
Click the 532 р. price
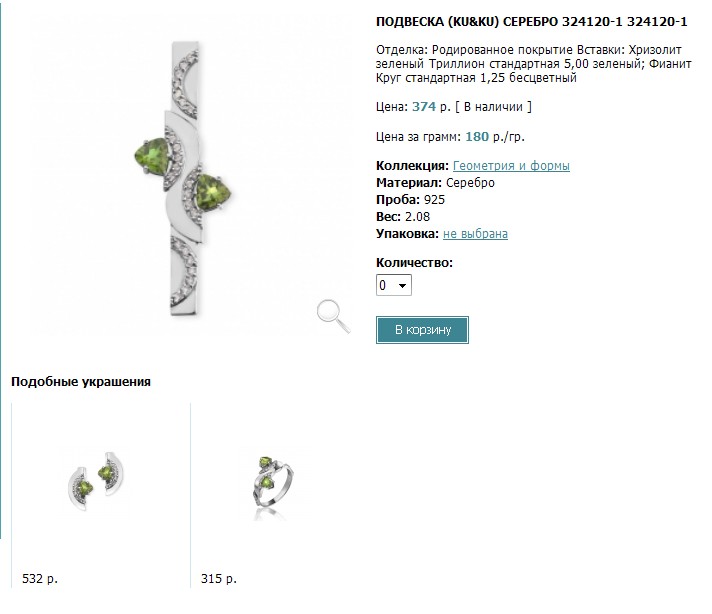click(x=38, y=578)
